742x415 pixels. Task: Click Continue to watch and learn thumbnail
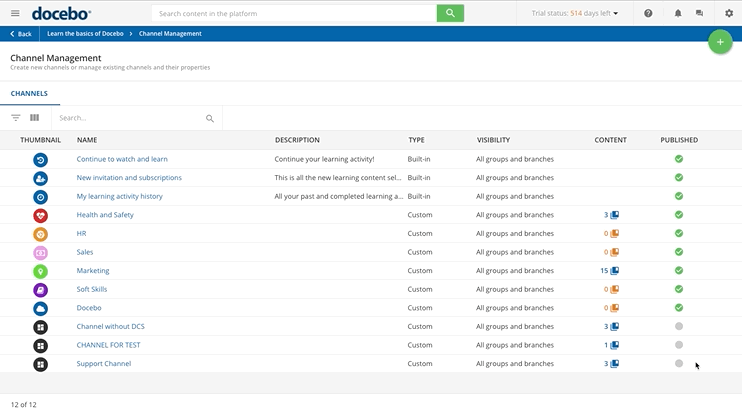pos(40,160)
